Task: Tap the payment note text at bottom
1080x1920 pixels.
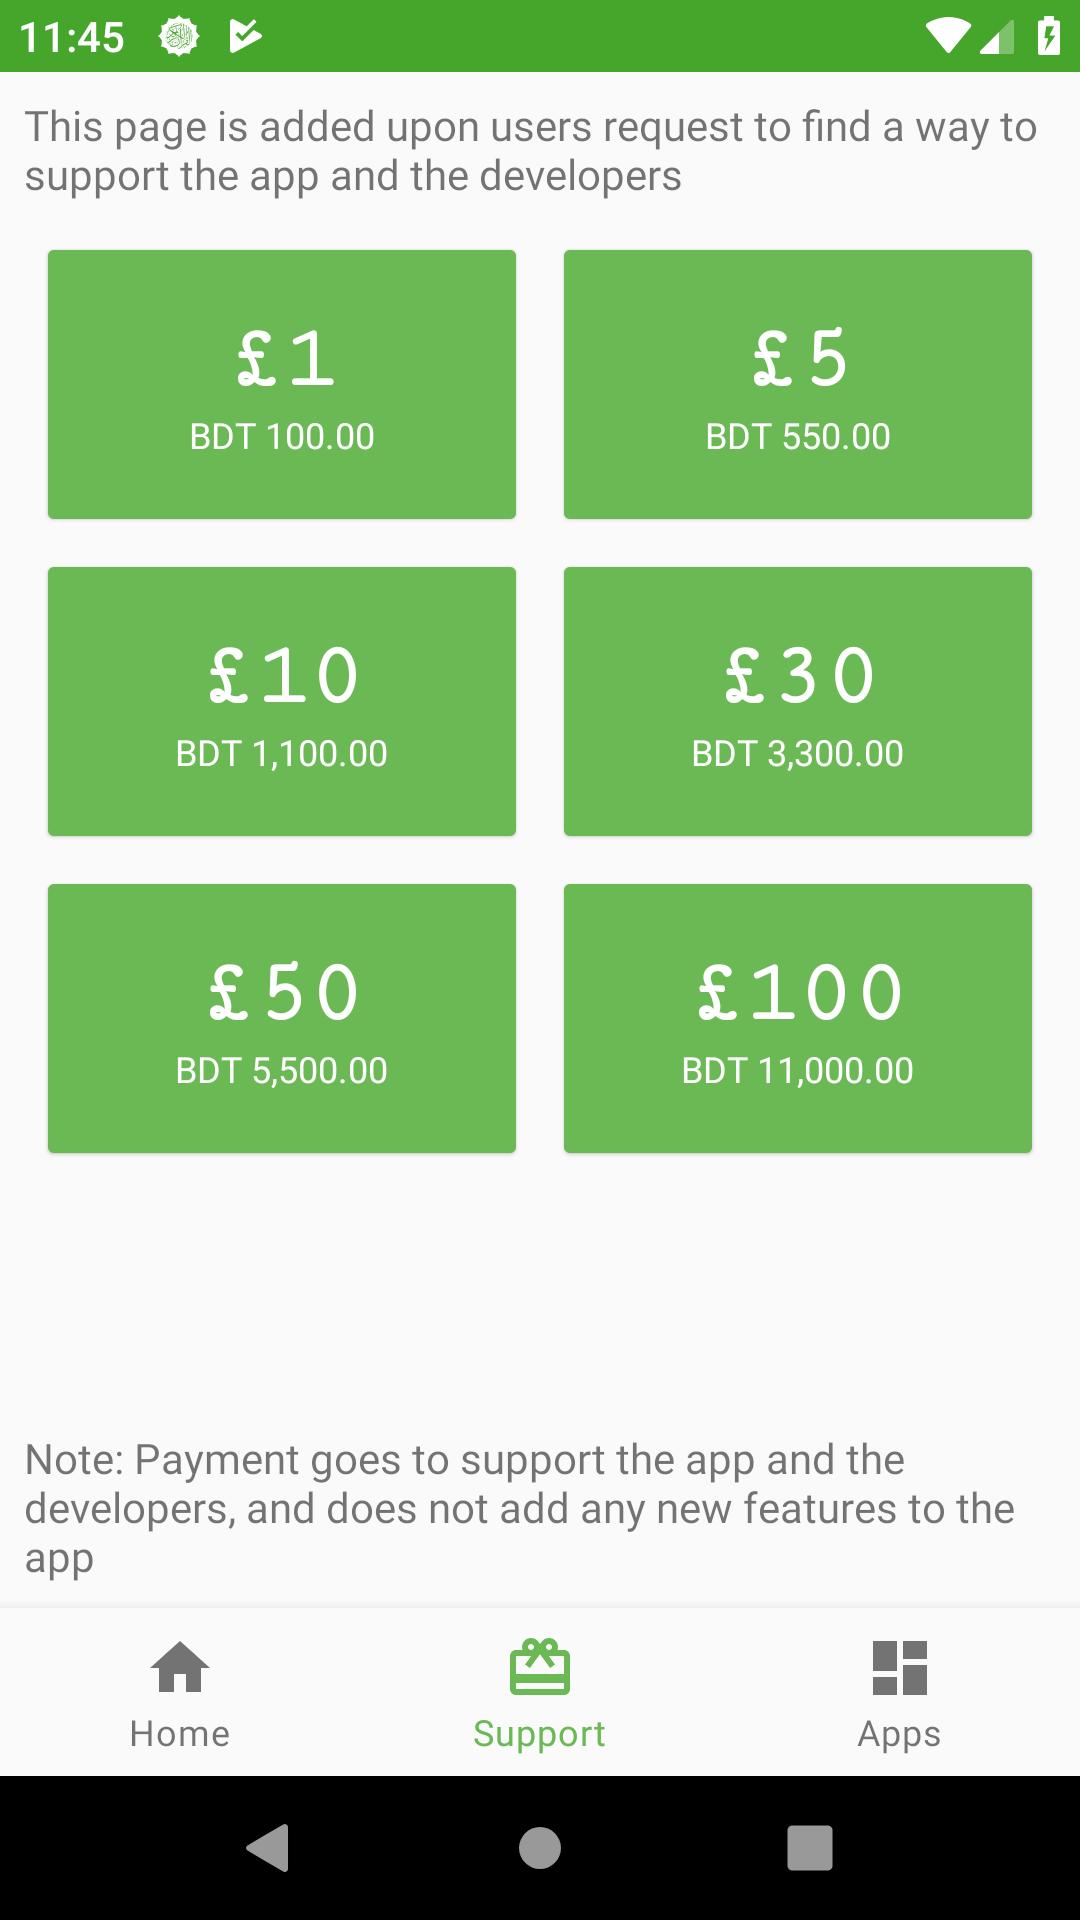Action: (x=520, y=1509)
